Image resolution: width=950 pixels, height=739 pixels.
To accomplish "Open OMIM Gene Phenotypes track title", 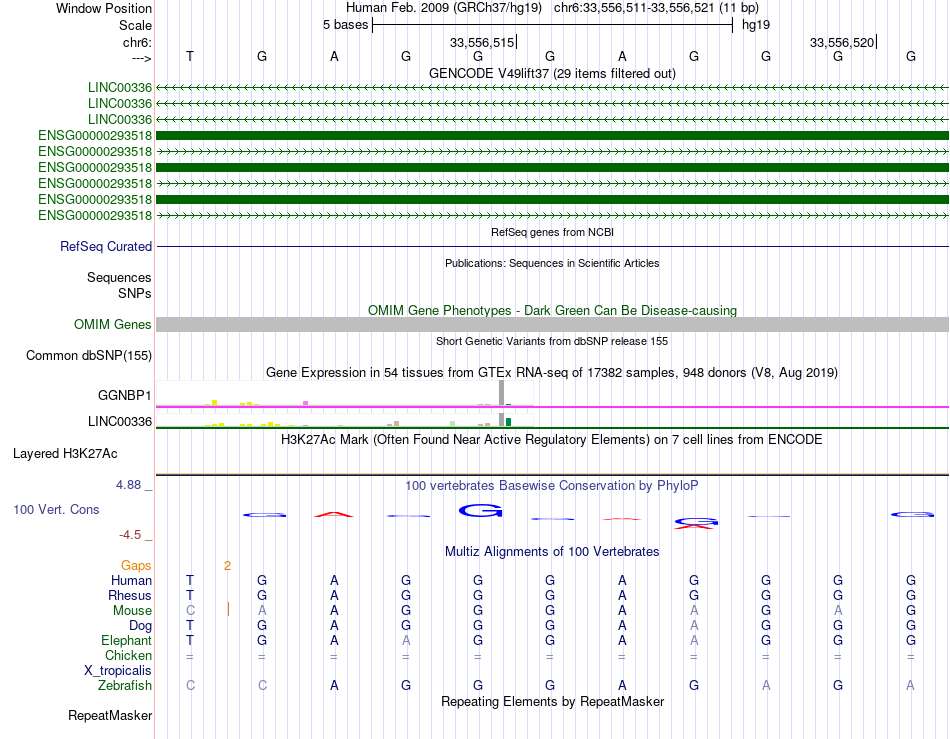I will point(552,310).
